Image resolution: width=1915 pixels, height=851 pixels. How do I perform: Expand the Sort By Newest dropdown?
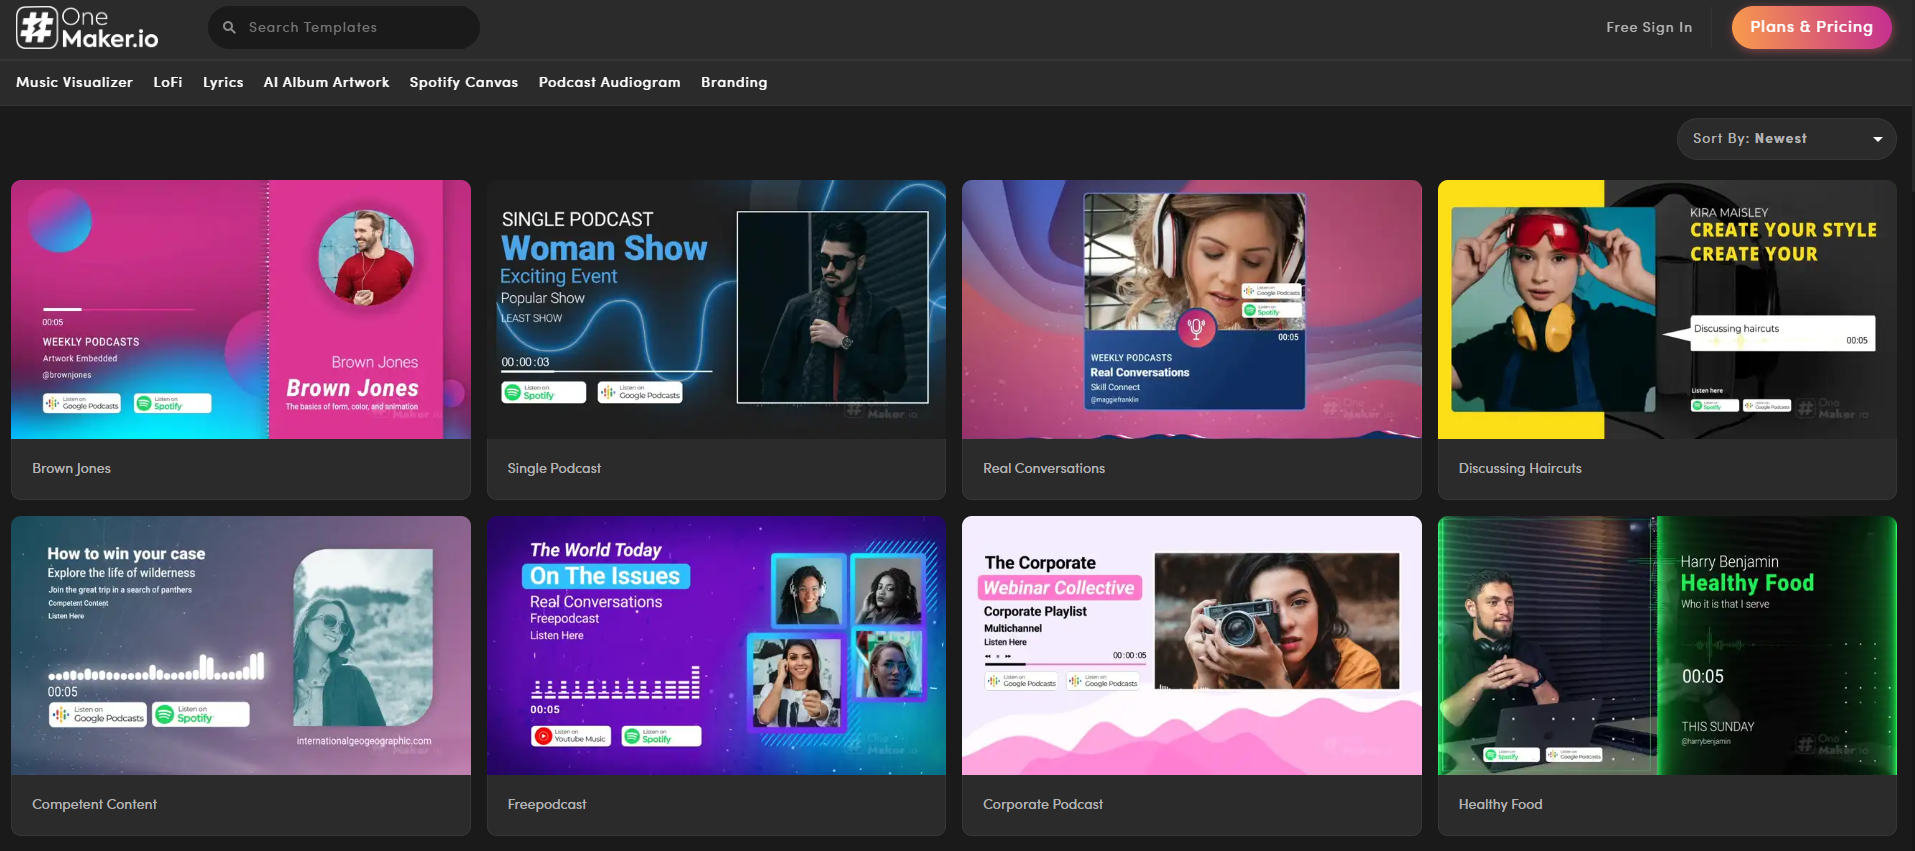click(1786, 139)
